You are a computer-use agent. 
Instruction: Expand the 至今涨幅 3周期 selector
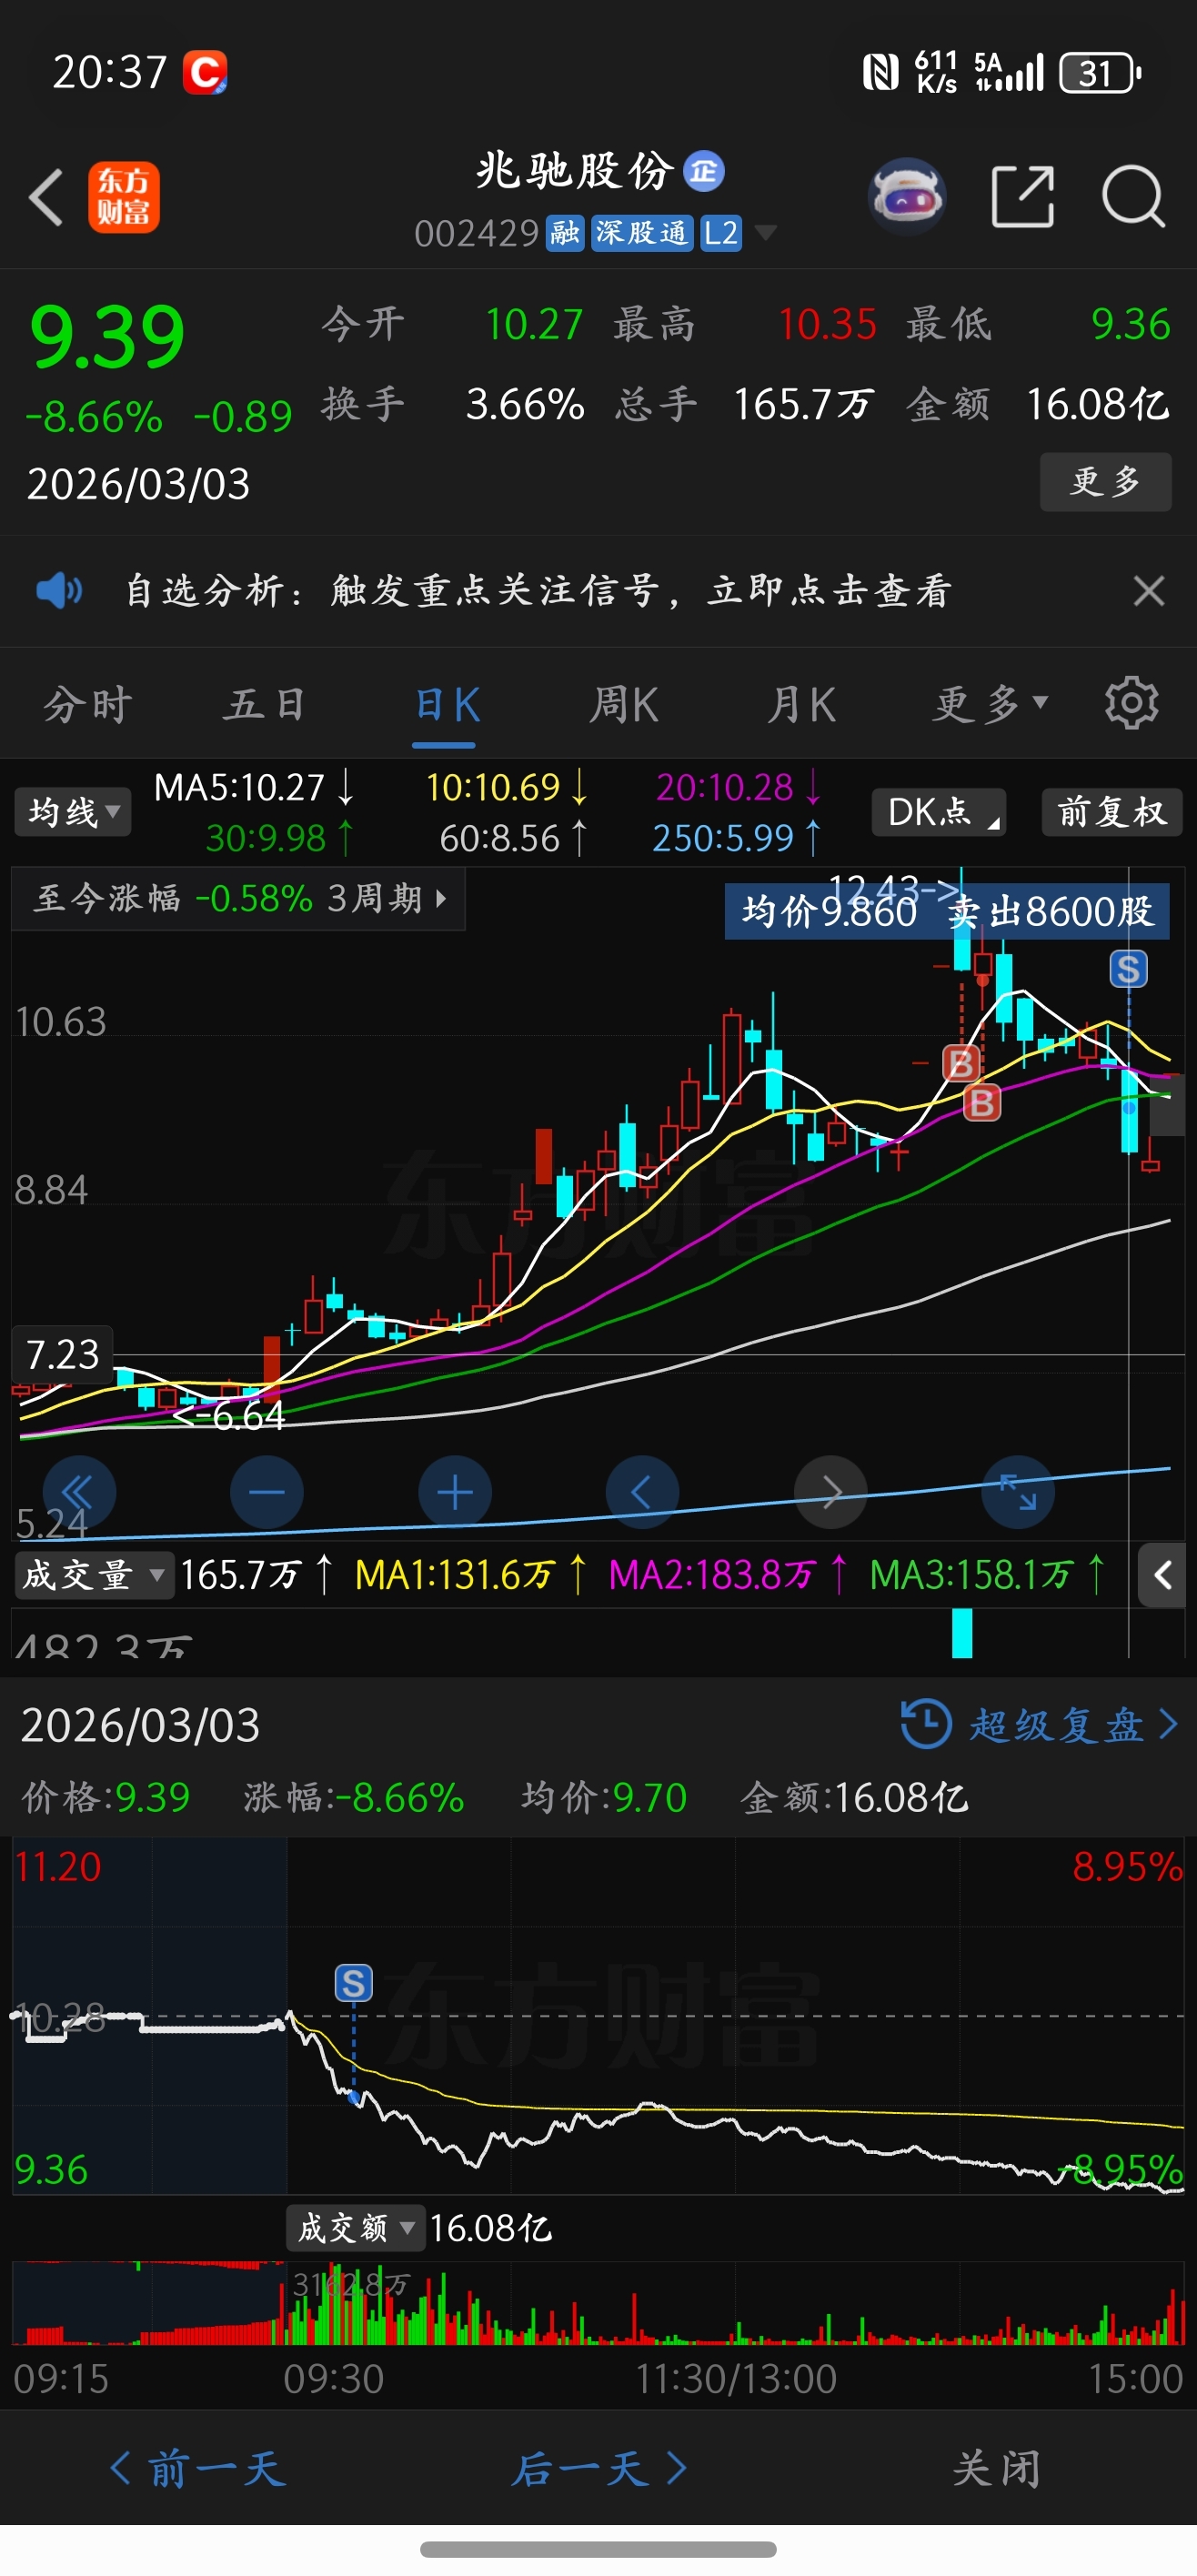(x=239, y=898)
